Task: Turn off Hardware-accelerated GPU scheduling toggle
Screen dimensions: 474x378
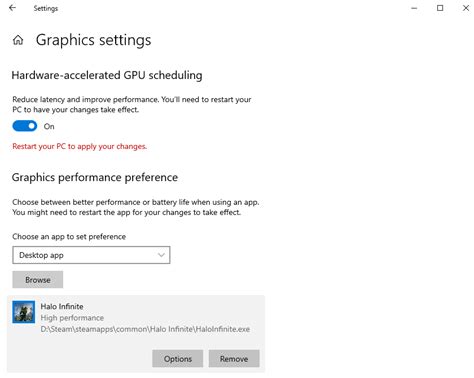Action: [25, 126]
